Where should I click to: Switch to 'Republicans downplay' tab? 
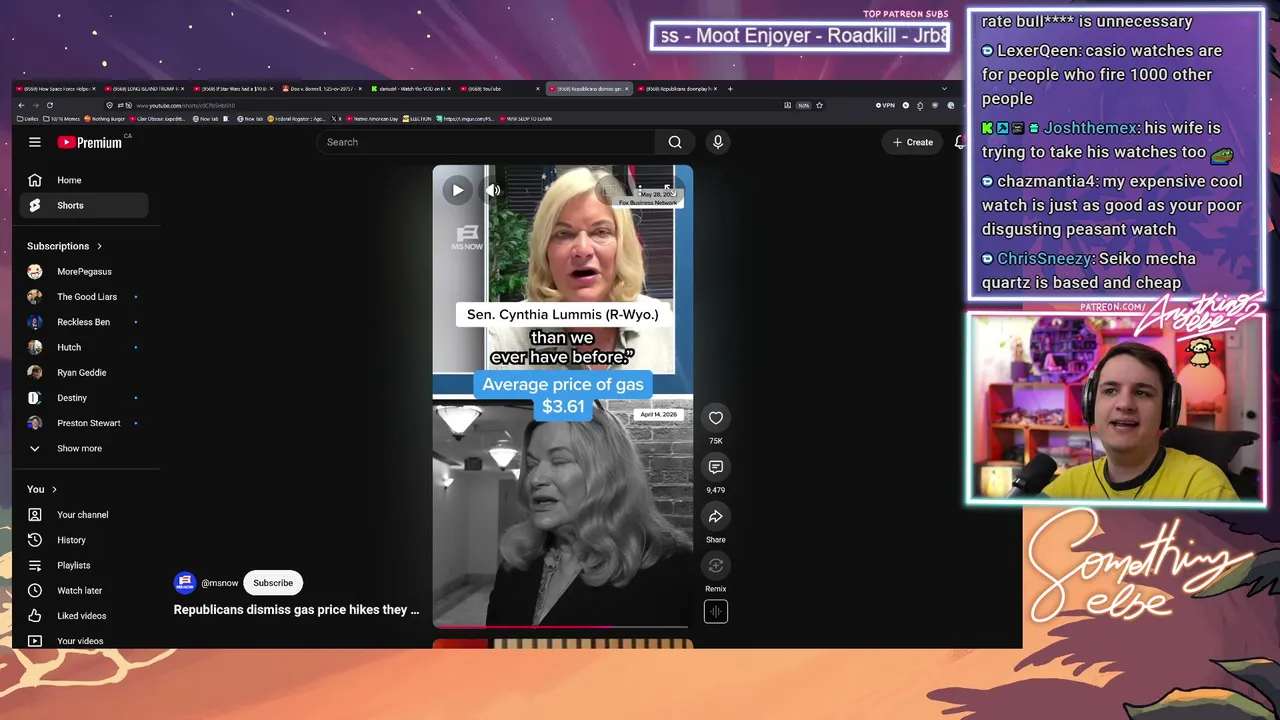click(676, 89)
